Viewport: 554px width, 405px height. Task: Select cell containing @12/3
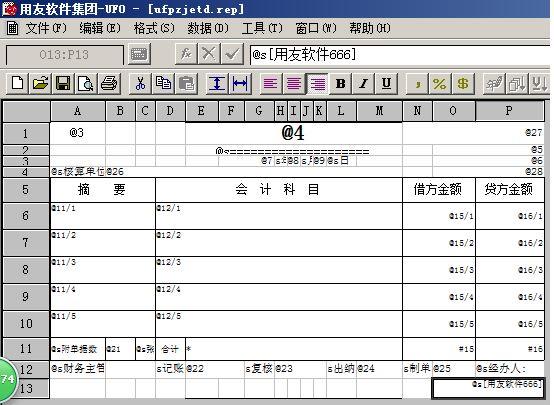pyautogui.click(x=278, y=270)
